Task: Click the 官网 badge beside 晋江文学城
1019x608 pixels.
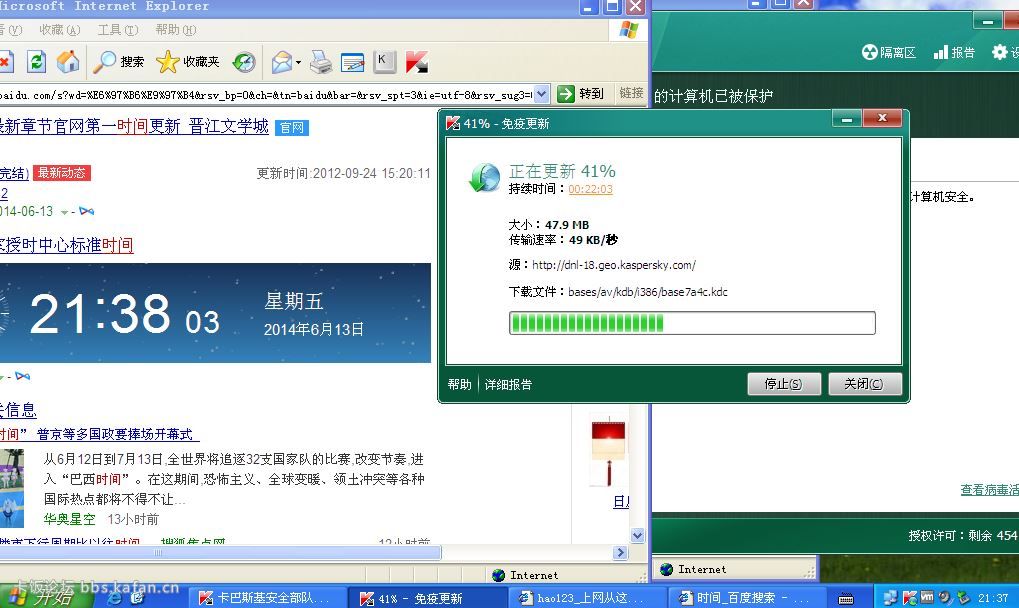Action: [292, 128]
